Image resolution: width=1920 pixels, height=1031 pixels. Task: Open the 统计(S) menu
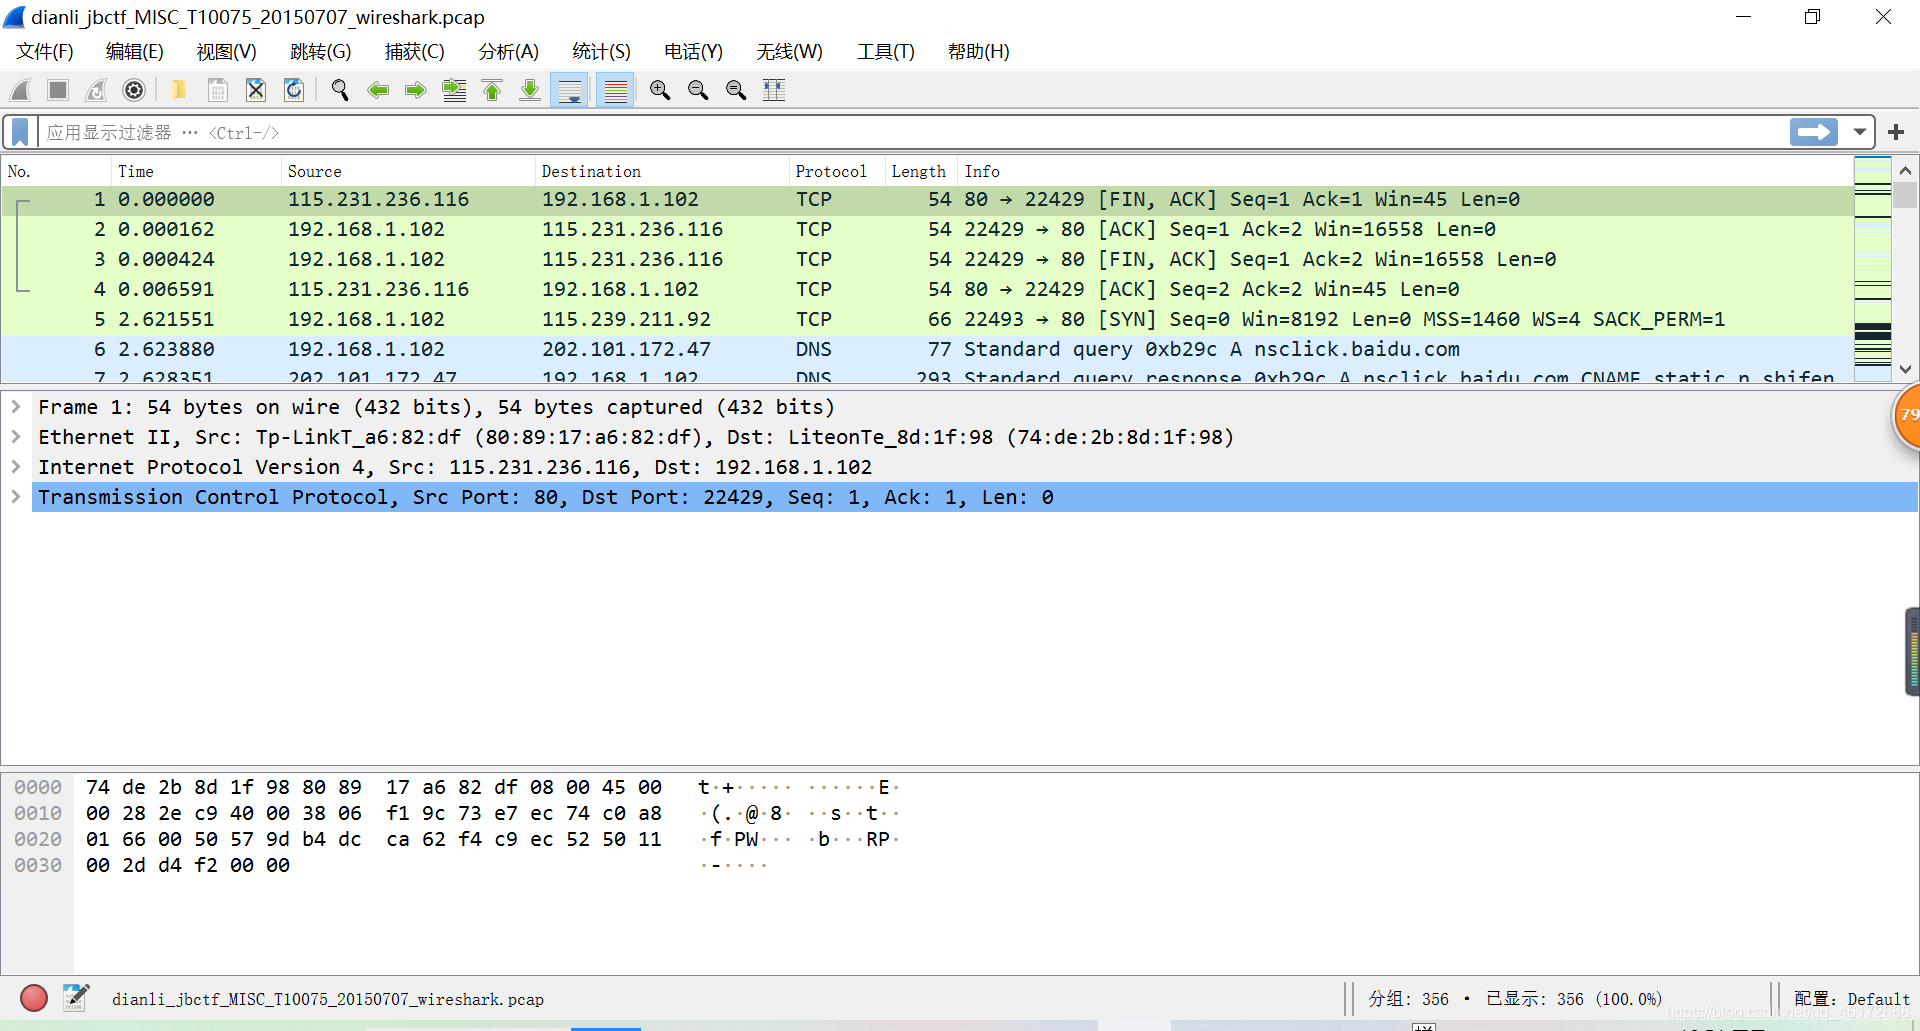click(601, 52)
